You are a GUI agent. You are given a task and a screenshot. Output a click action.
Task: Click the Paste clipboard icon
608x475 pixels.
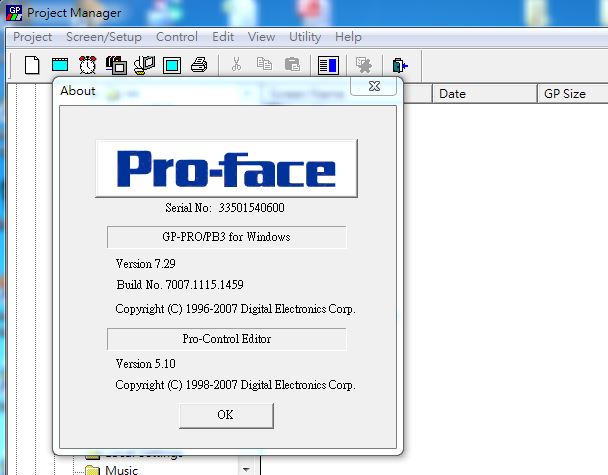tap(292, 65)
